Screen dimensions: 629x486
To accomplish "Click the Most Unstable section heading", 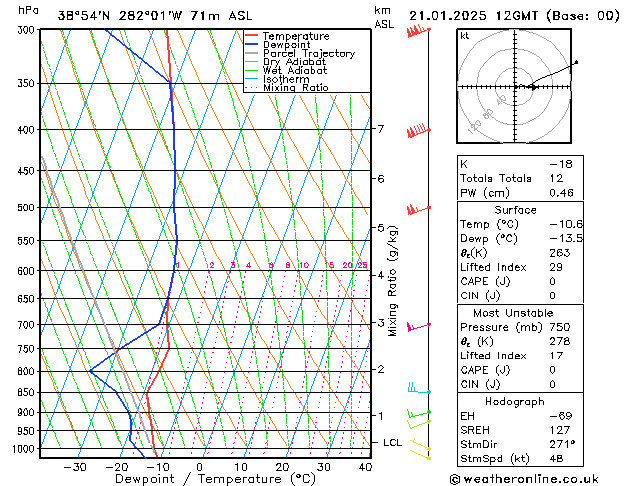I will click(513, 313).
